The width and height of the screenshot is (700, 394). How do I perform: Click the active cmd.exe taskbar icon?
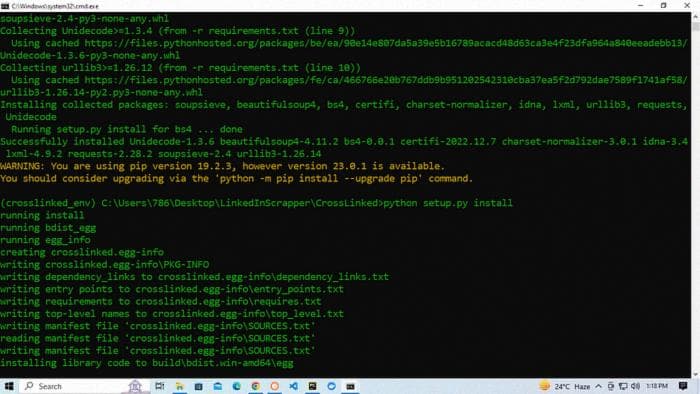350,386
